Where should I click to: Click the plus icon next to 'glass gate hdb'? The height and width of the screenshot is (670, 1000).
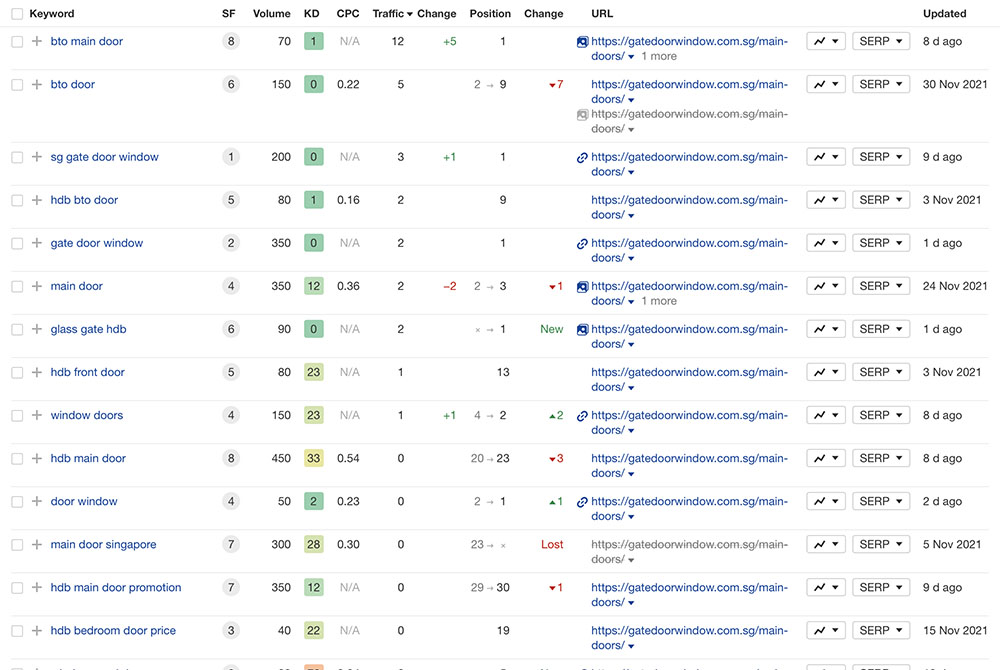tap(37, 329)
